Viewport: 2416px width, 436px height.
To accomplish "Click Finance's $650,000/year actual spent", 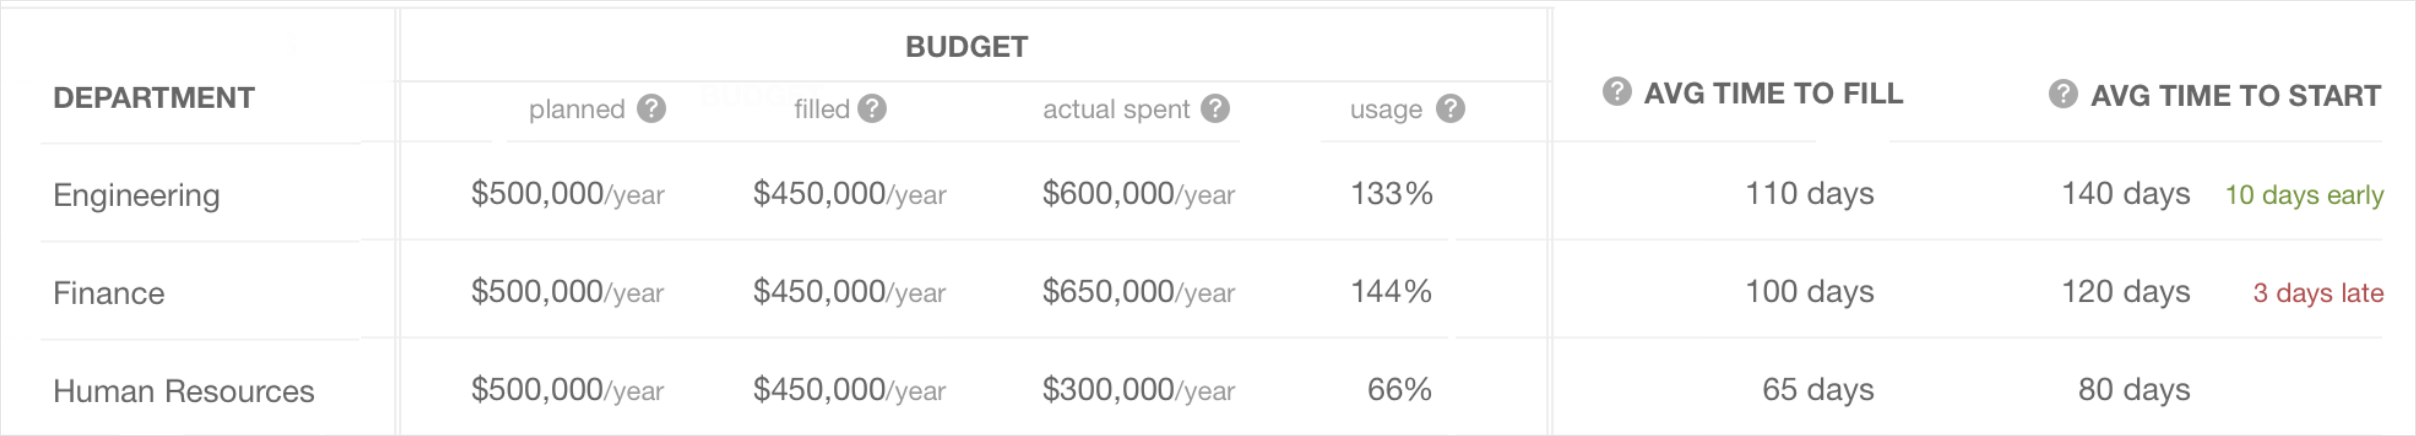I will point(1139,292).
